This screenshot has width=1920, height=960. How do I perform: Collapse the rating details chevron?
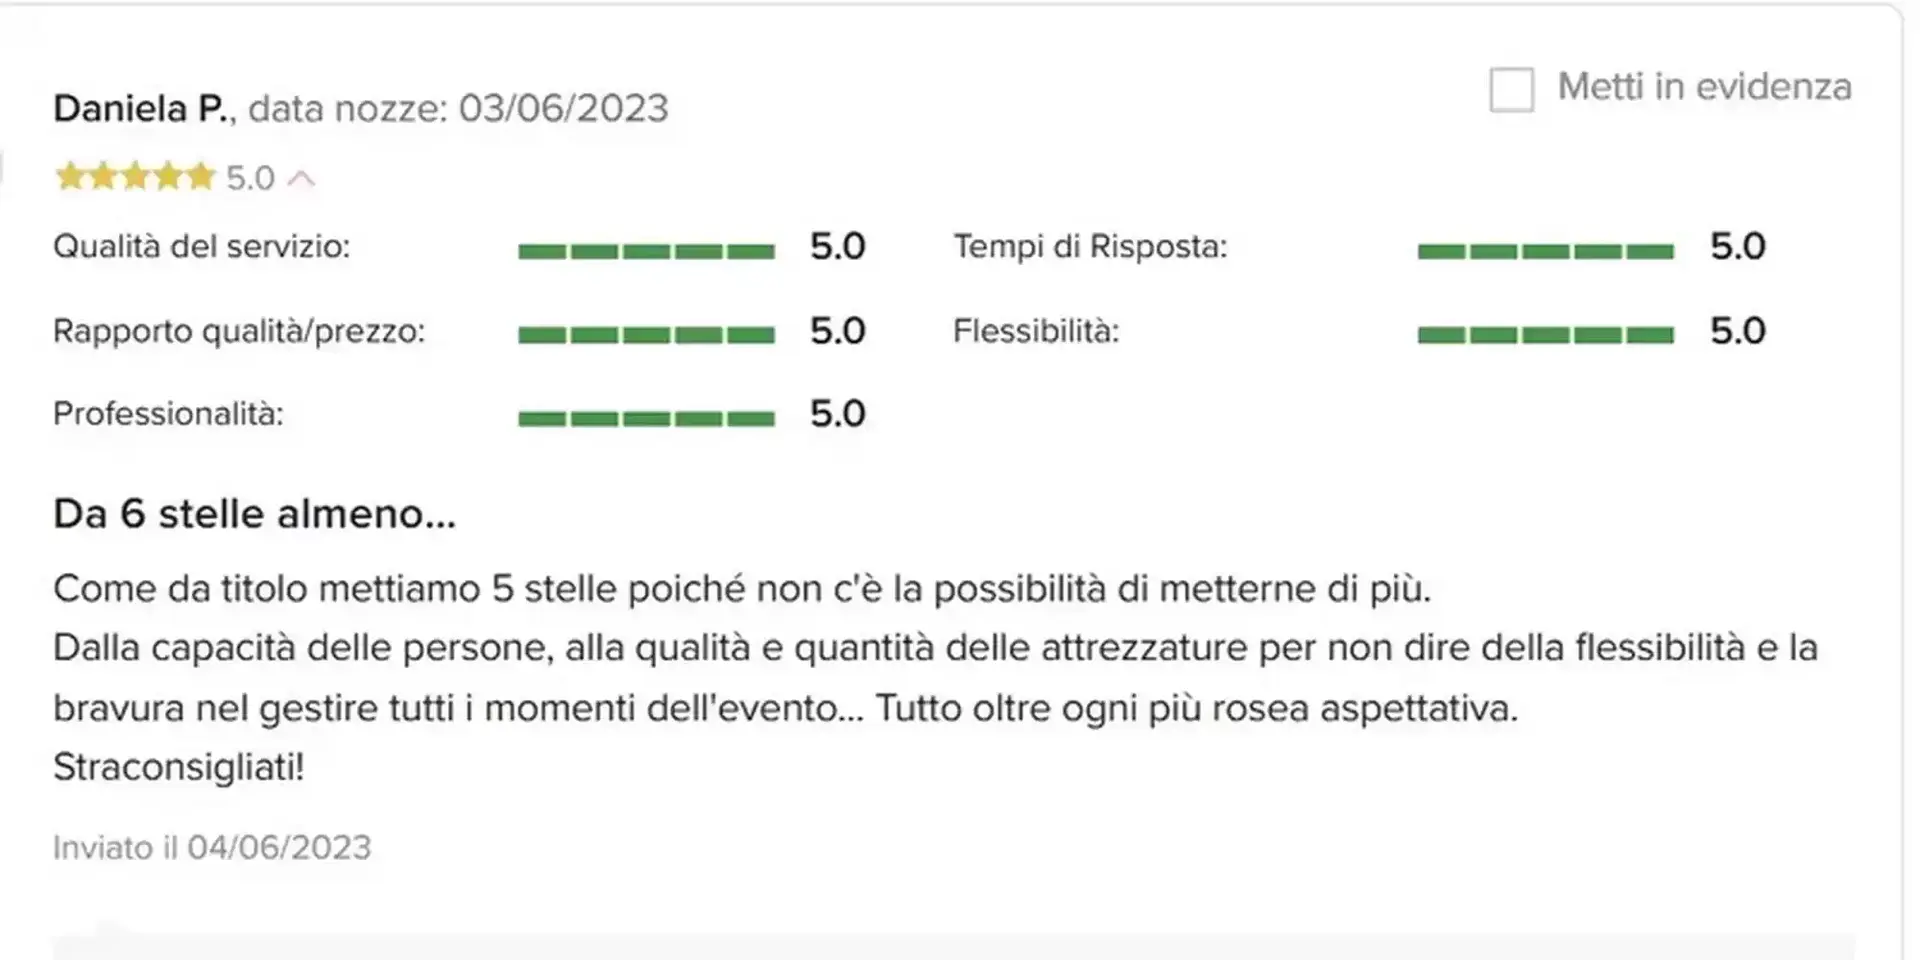click(x=301, y=179)
